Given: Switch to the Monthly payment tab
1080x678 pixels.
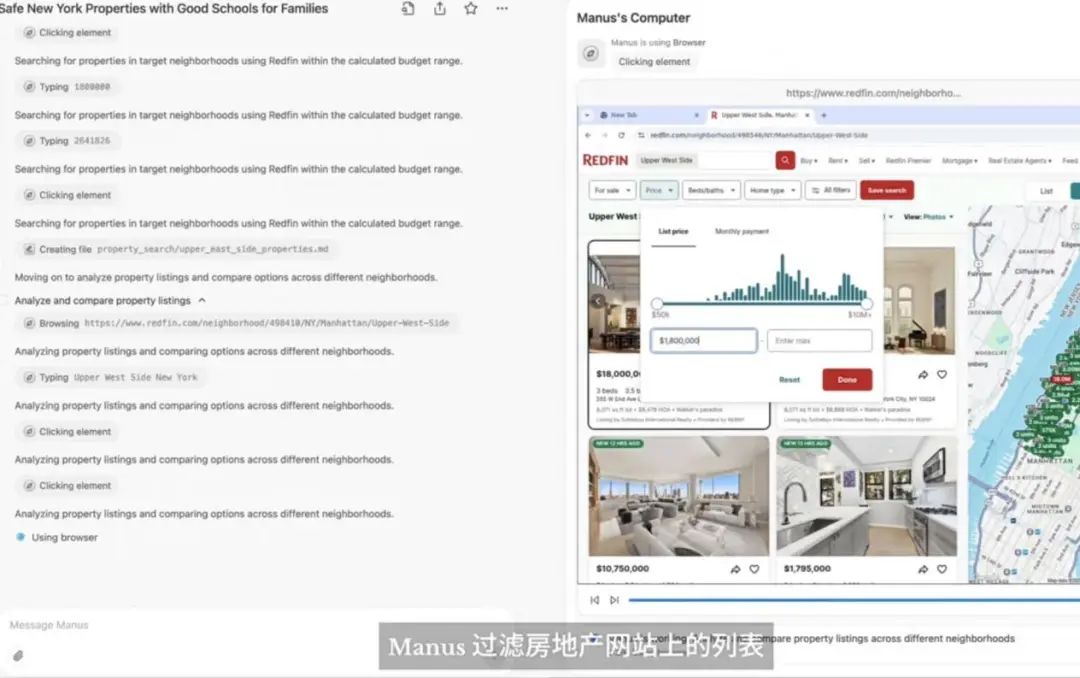Looking at the screenshot, I should [742, 232].
